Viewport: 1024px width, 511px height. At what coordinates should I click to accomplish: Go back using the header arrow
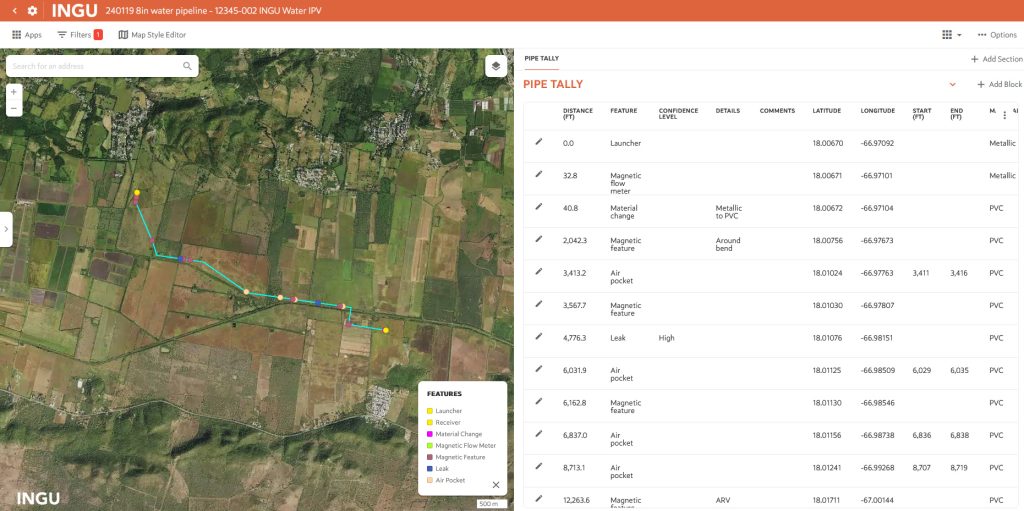14,10
